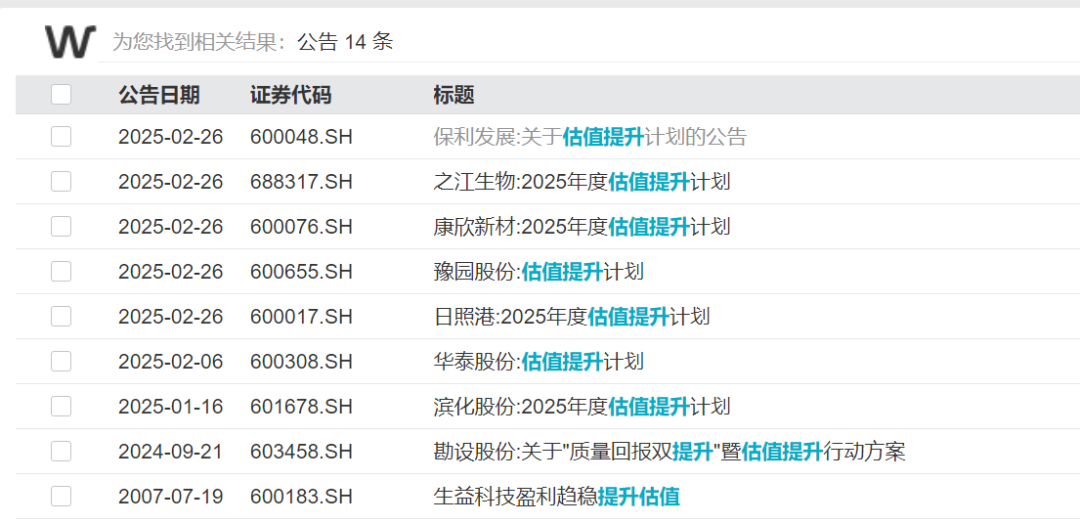Open 滨化股份:2025年度估值提升计划 link
This screenshot has width=1080, height=523.
pos(582,407)
